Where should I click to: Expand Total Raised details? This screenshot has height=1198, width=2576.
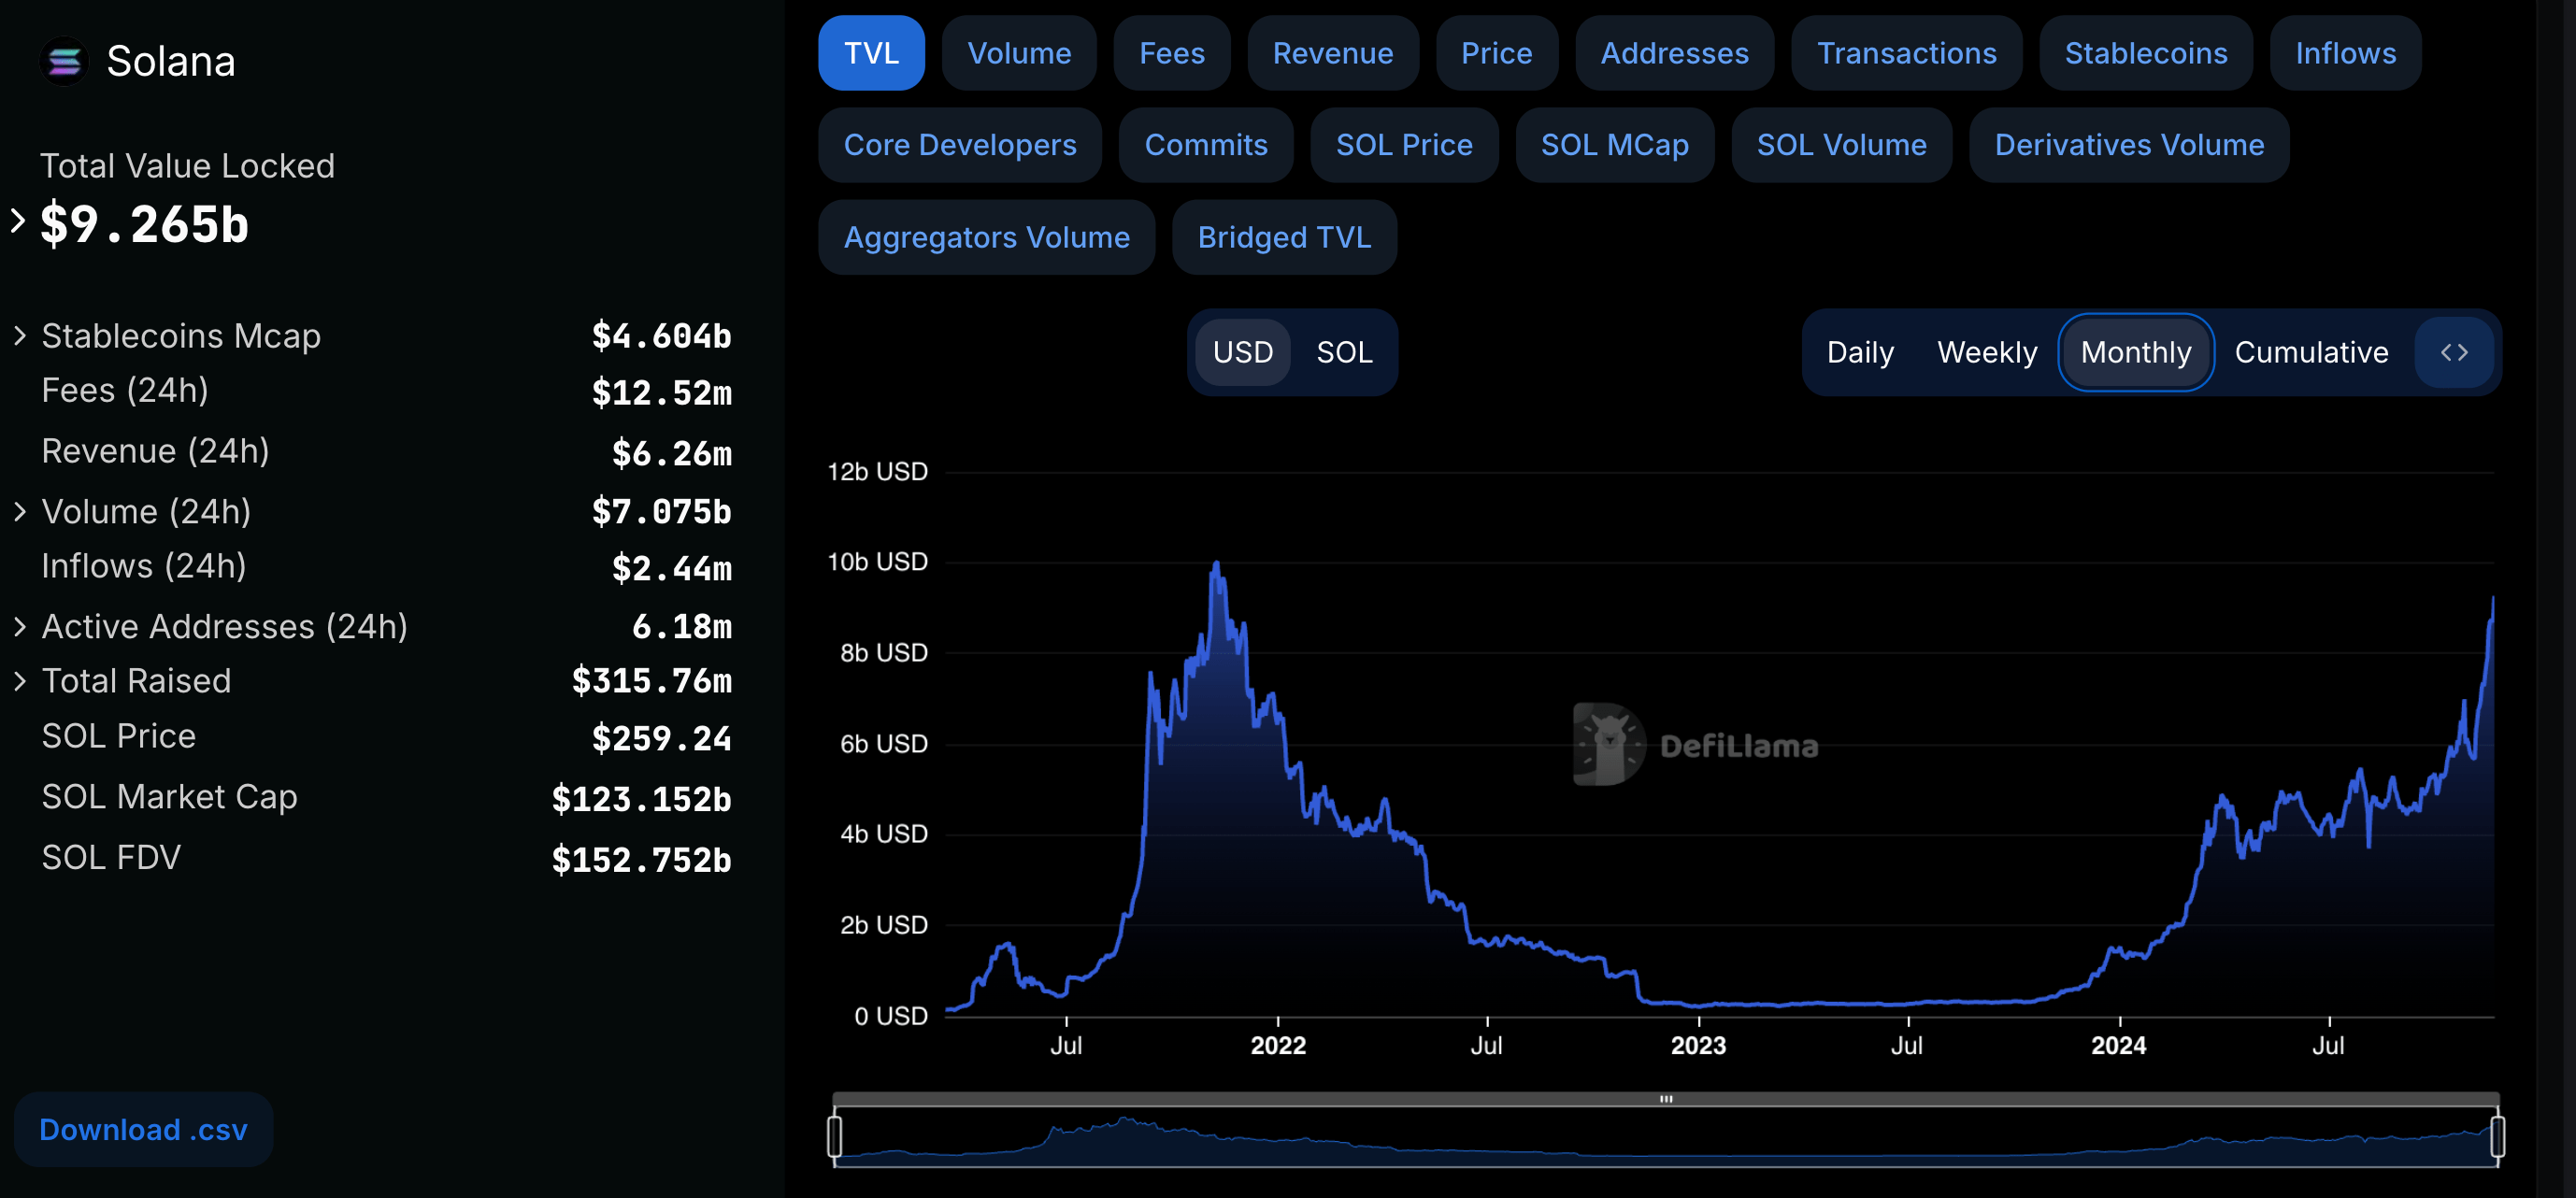click(x=20, y=681)
